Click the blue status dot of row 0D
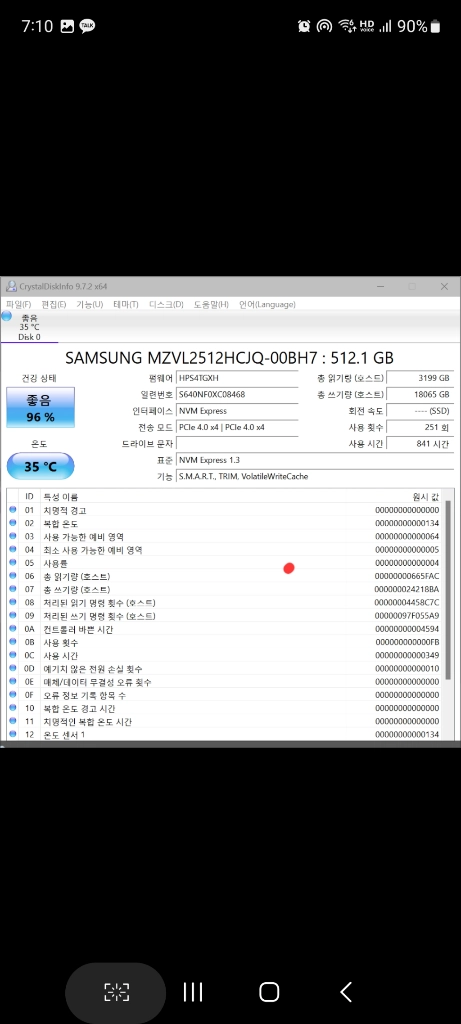Screen dimensions: 461x1024 pyautogui.click(x=13, y=669)
